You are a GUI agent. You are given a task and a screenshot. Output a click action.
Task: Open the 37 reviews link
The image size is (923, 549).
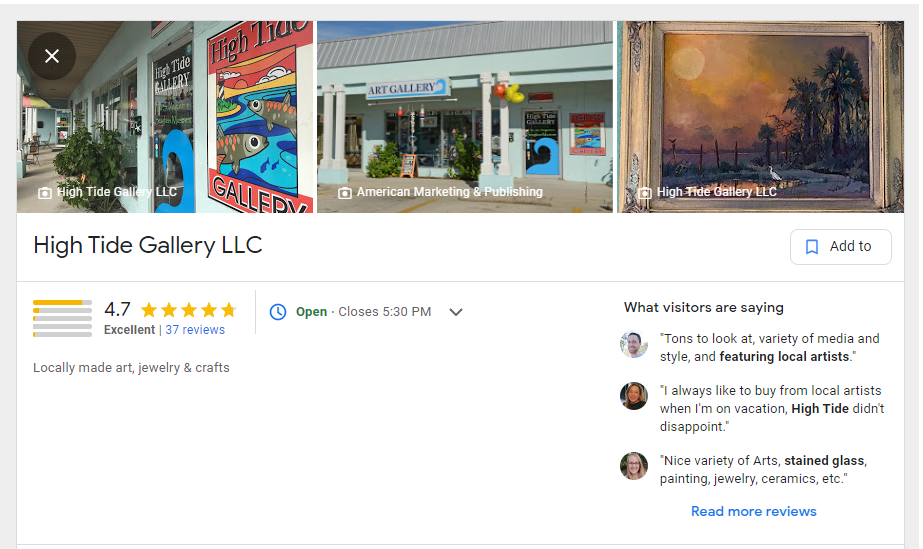[195, 330]
